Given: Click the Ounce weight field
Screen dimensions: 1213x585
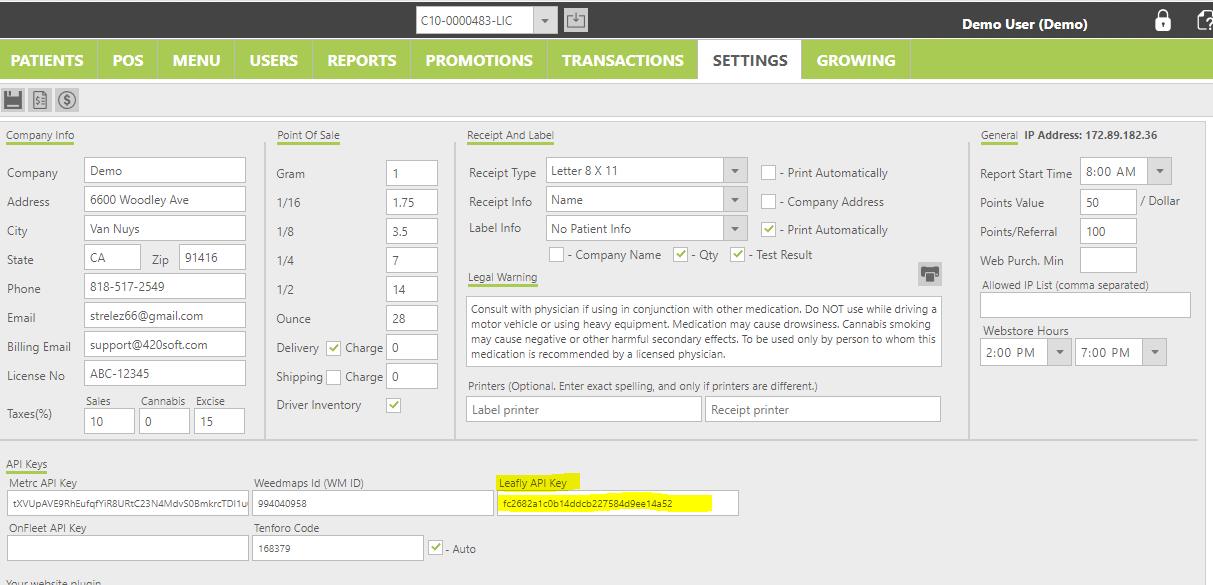Looking at the screenshot, I should (x=412, y=318).
